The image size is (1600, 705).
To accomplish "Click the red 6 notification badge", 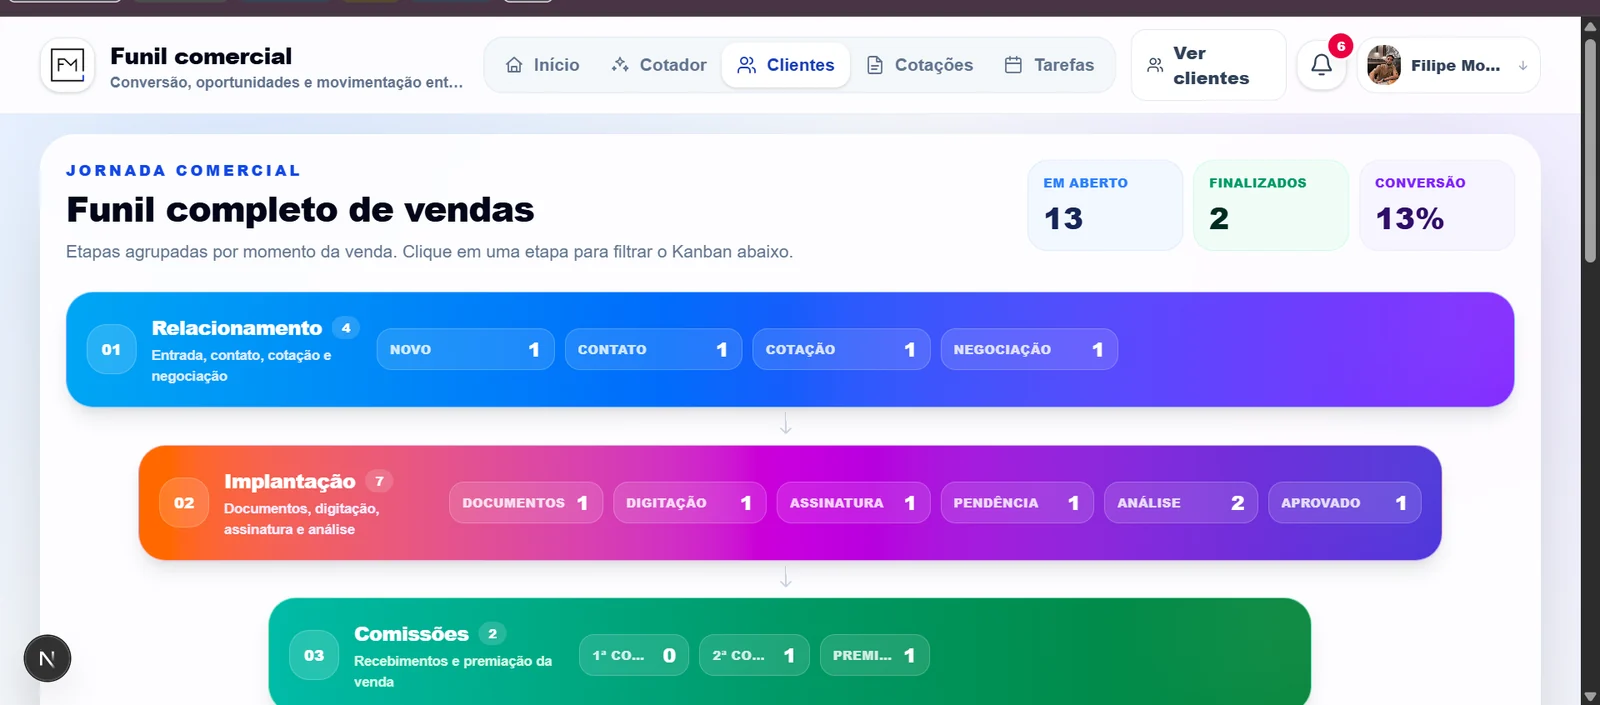I will (x=1341, y=46).
